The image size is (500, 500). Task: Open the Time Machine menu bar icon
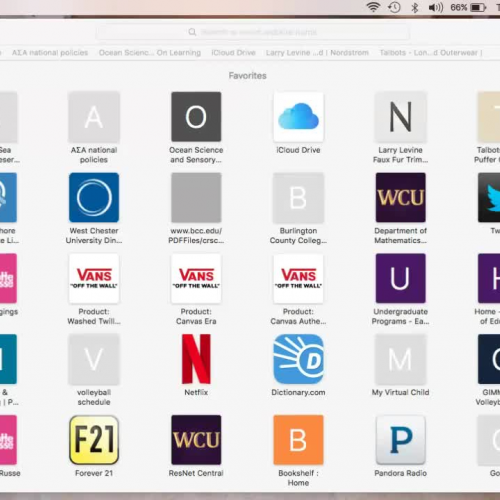(x=394, y=7)
